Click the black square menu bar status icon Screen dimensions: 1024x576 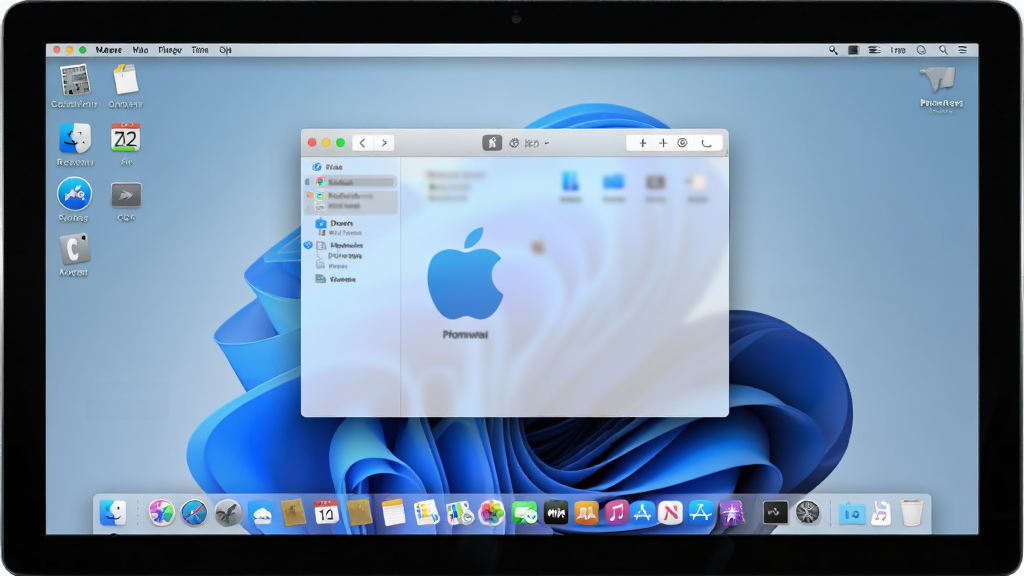(853, 50)
